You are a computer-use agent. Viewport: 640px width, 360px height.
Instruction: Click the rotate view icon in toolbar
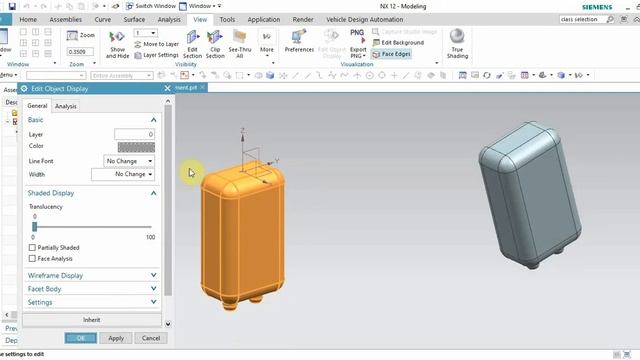click(487, 75)
